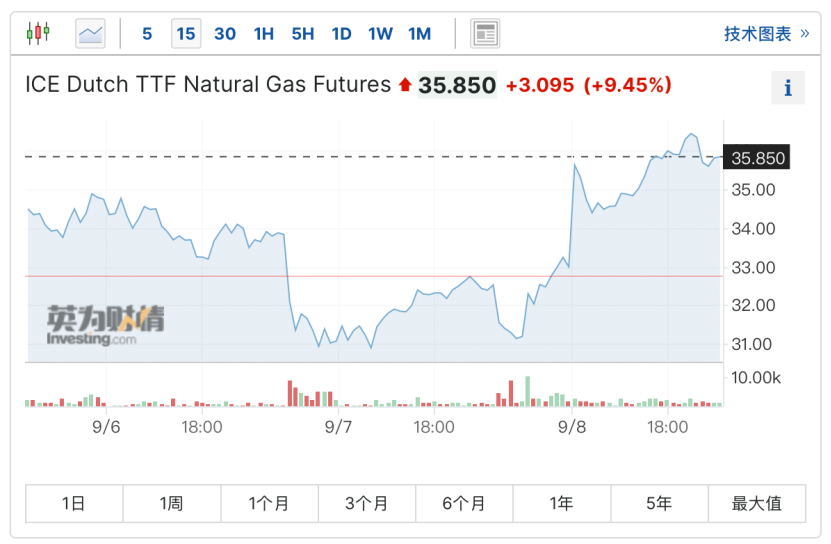Viewport: 831px width, 544px height.
Task: Switch to the 5H interval
Action: pyautogui.click(x=303, y=34)
